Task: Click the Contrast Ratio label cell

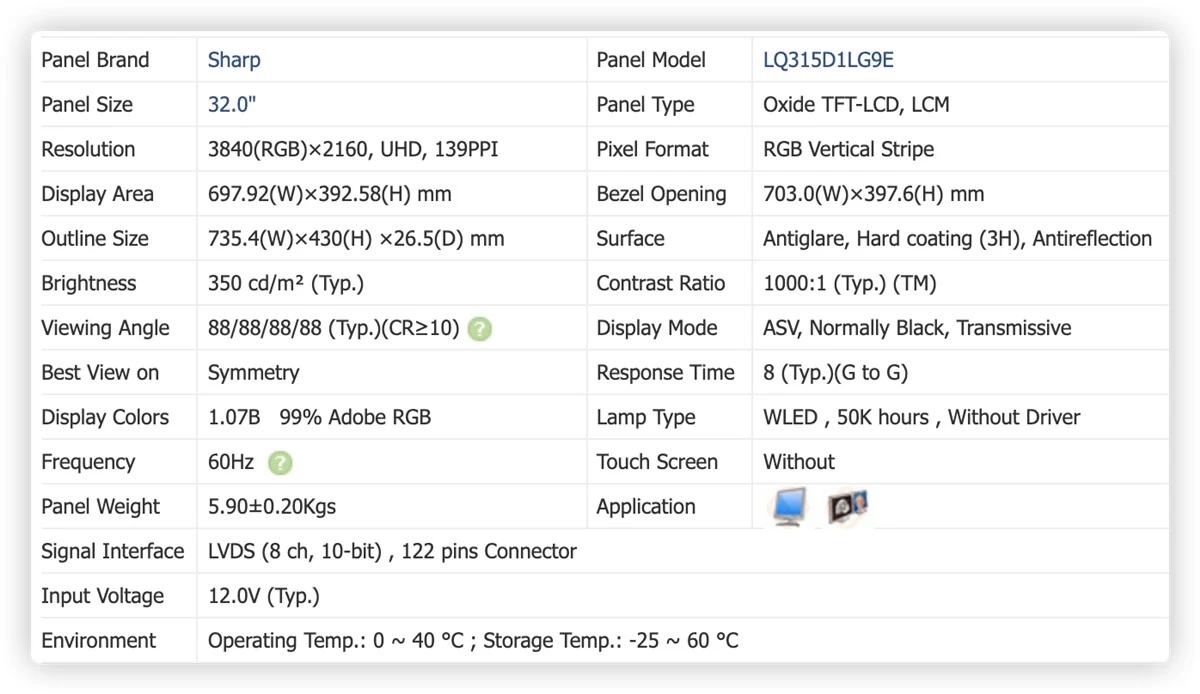Action: pyautogui.click(x=670, y=283)
